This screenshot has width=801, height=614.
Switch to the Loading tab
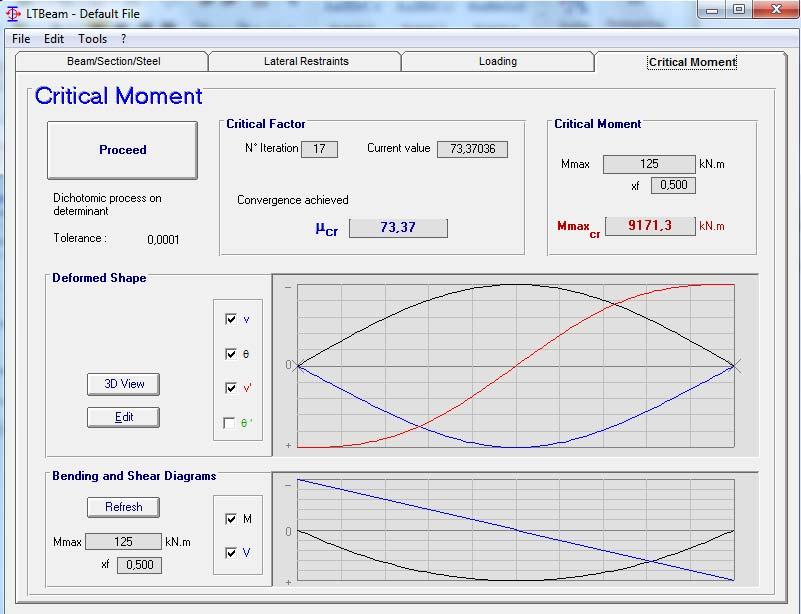(498, 61)
